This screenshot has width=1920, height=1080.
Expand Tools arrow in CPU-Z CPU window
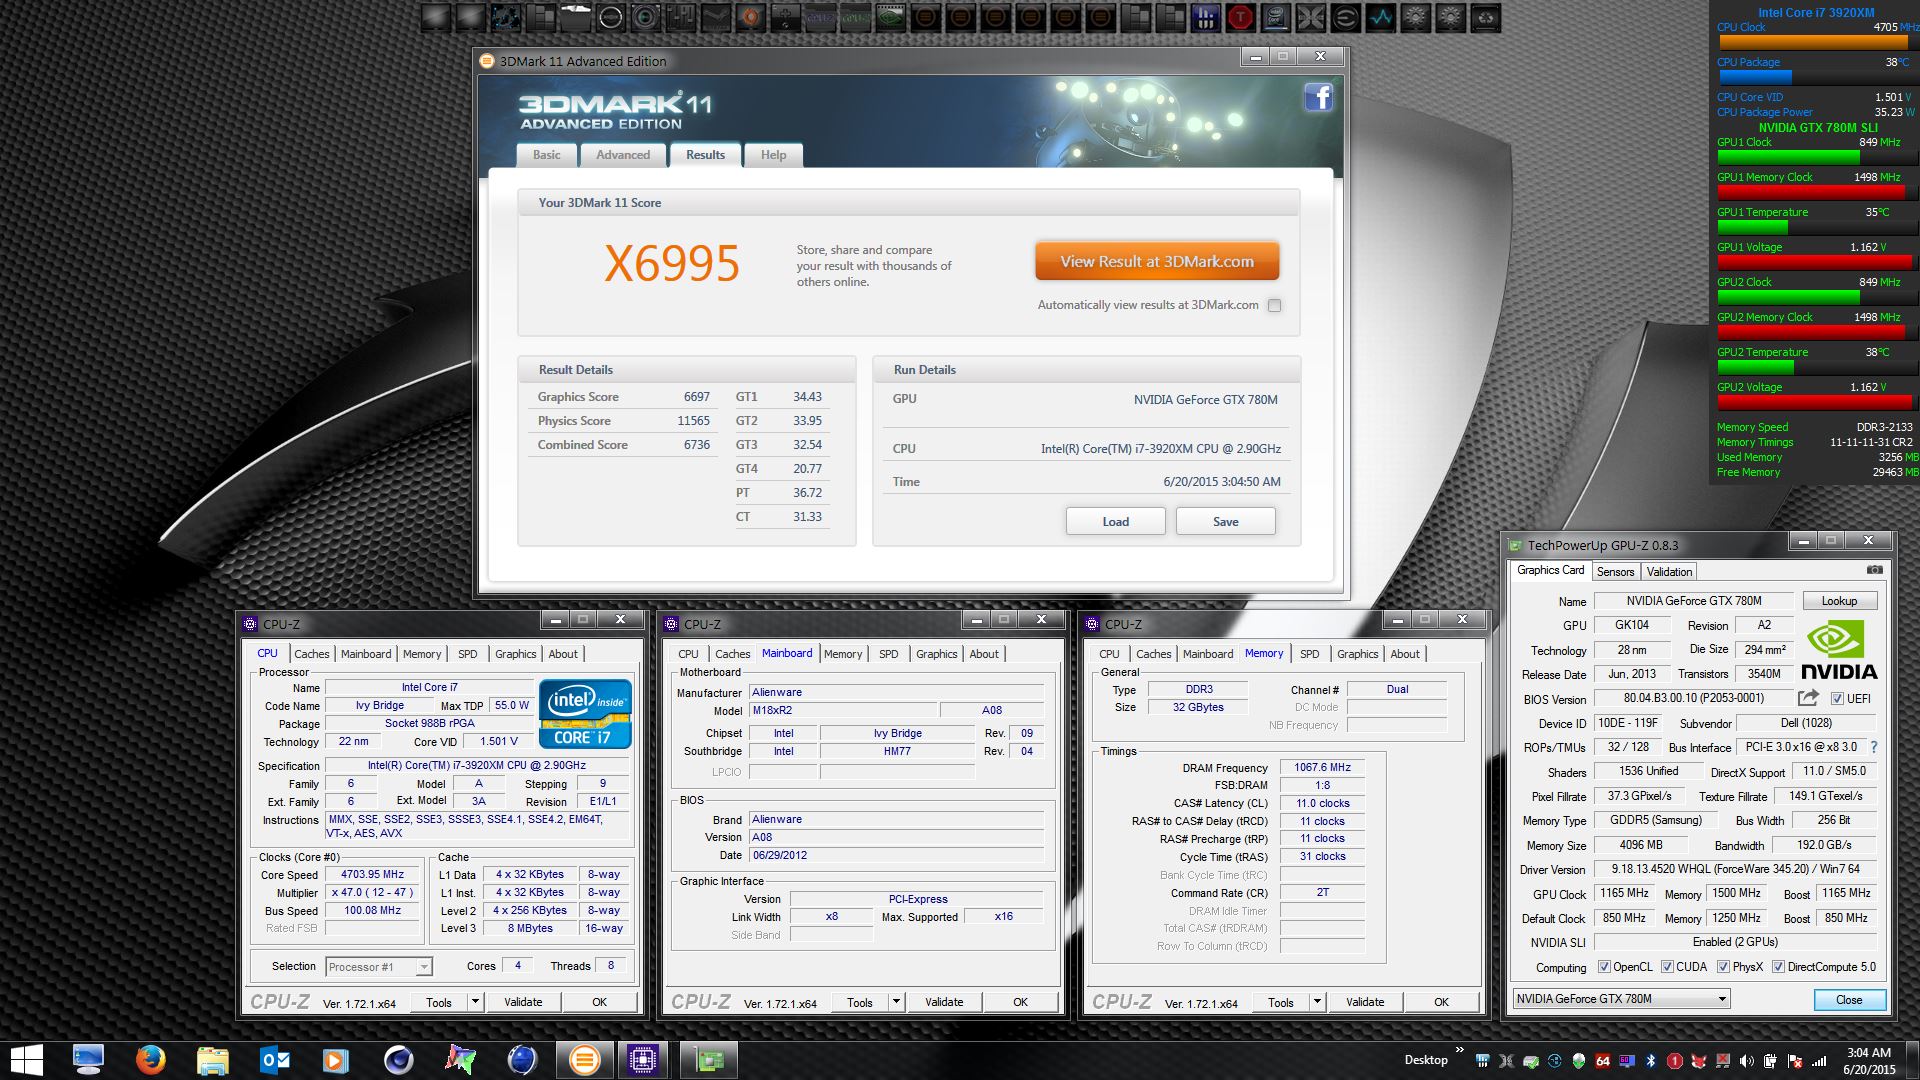(x=475, y=1002)
